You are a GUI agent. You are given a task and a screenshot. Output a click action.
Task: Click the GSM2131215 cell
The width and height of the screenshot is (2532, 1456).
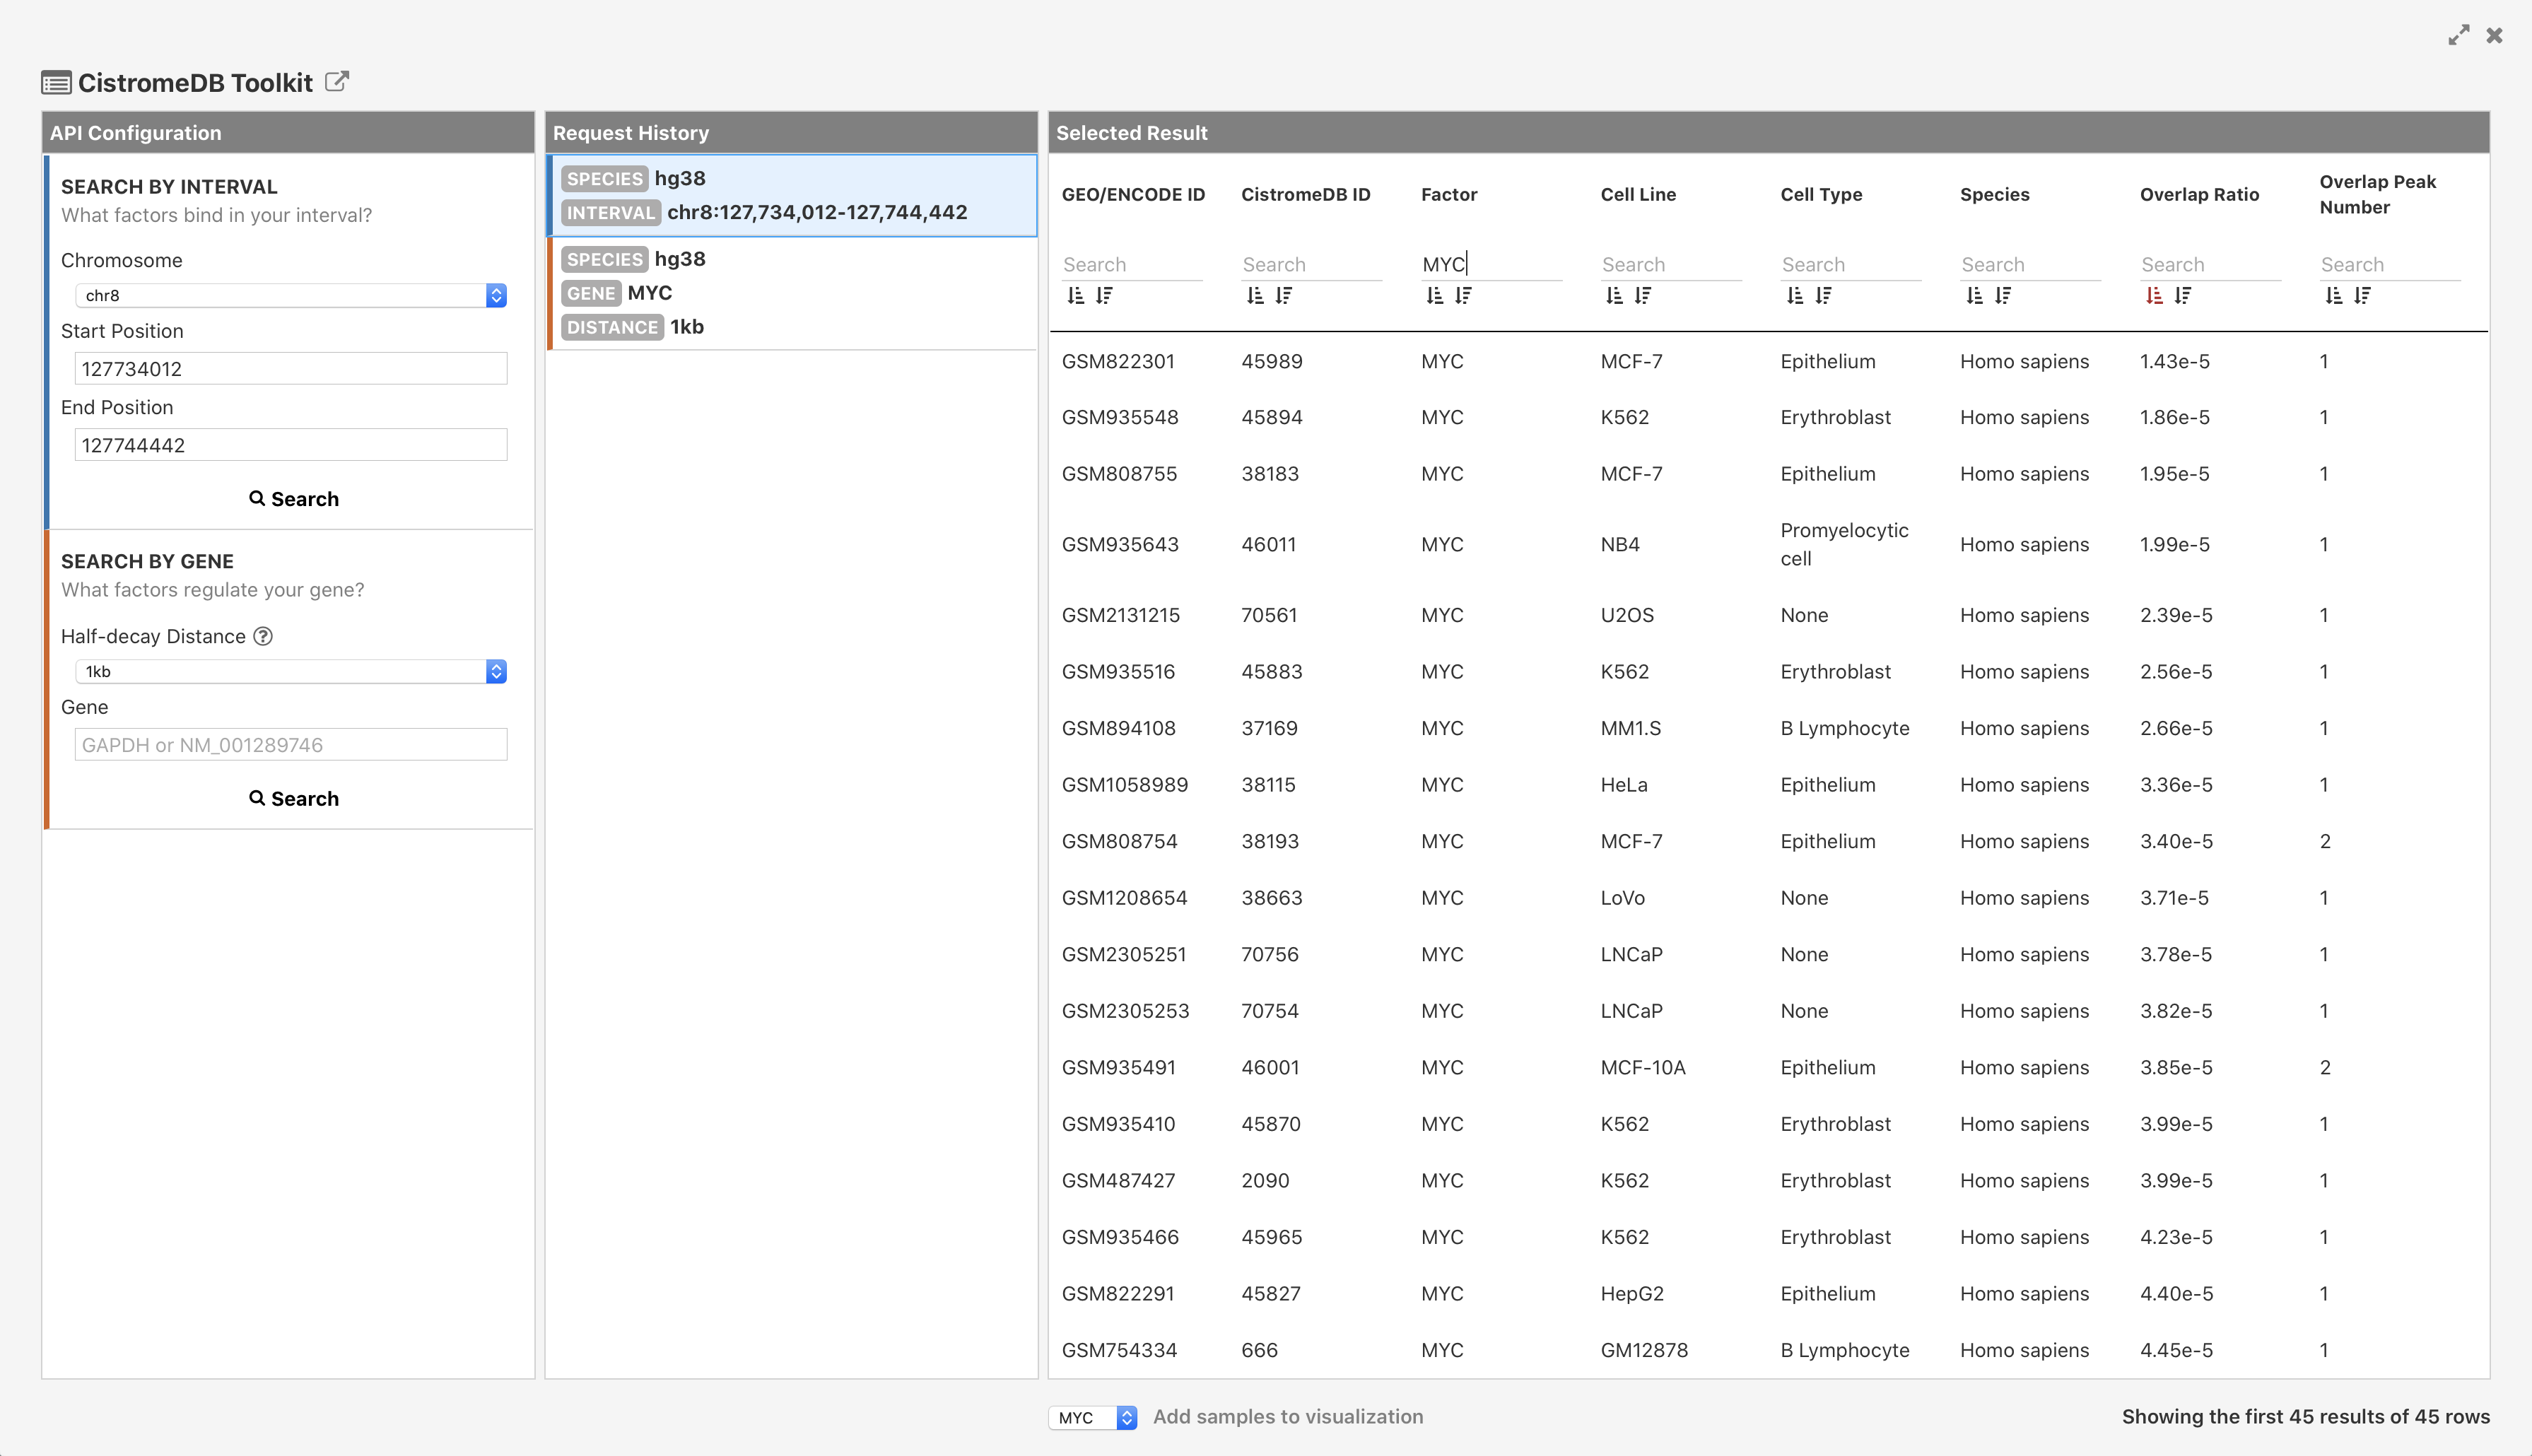[x=1121, y=616]
